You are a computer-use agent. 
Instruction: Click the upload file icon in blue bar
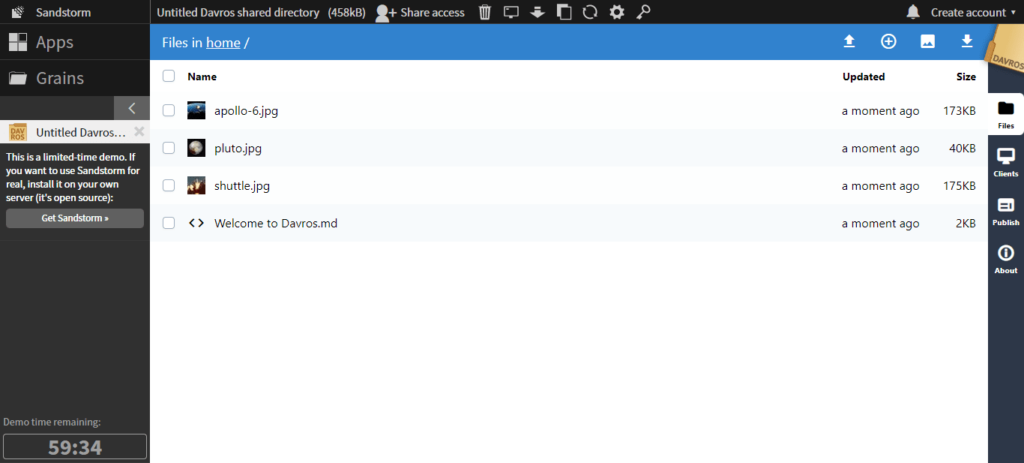point(849,42)
